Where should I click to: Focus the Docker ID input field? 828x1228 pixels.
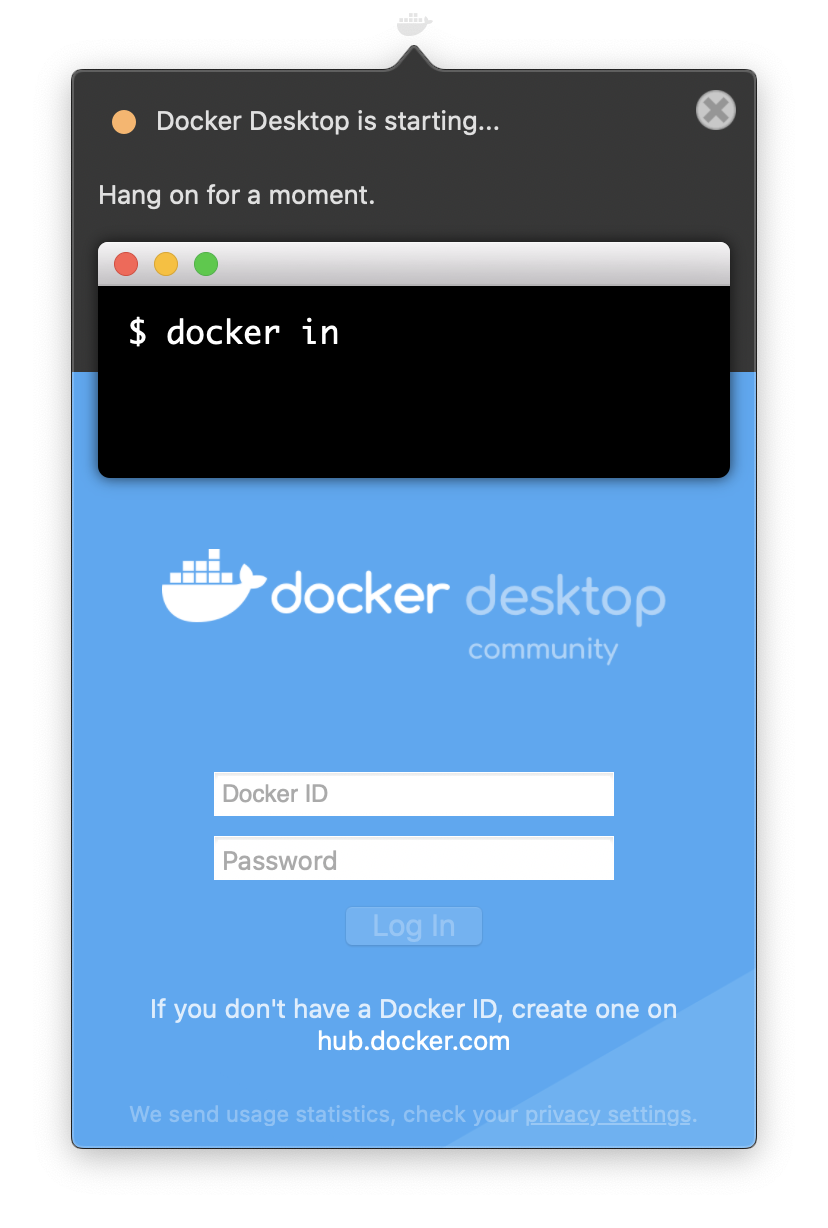pos(414,794)
